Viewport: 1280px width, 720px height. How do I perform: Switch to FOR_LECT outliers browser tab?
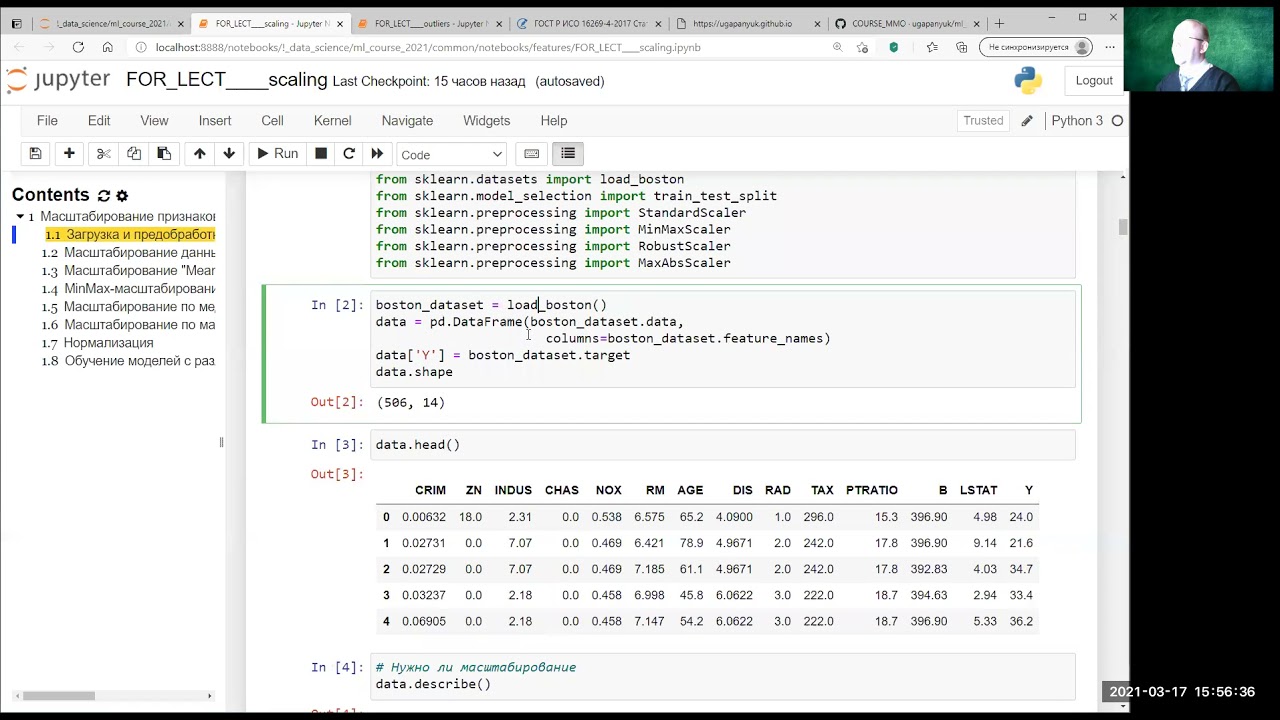(430, 23)
